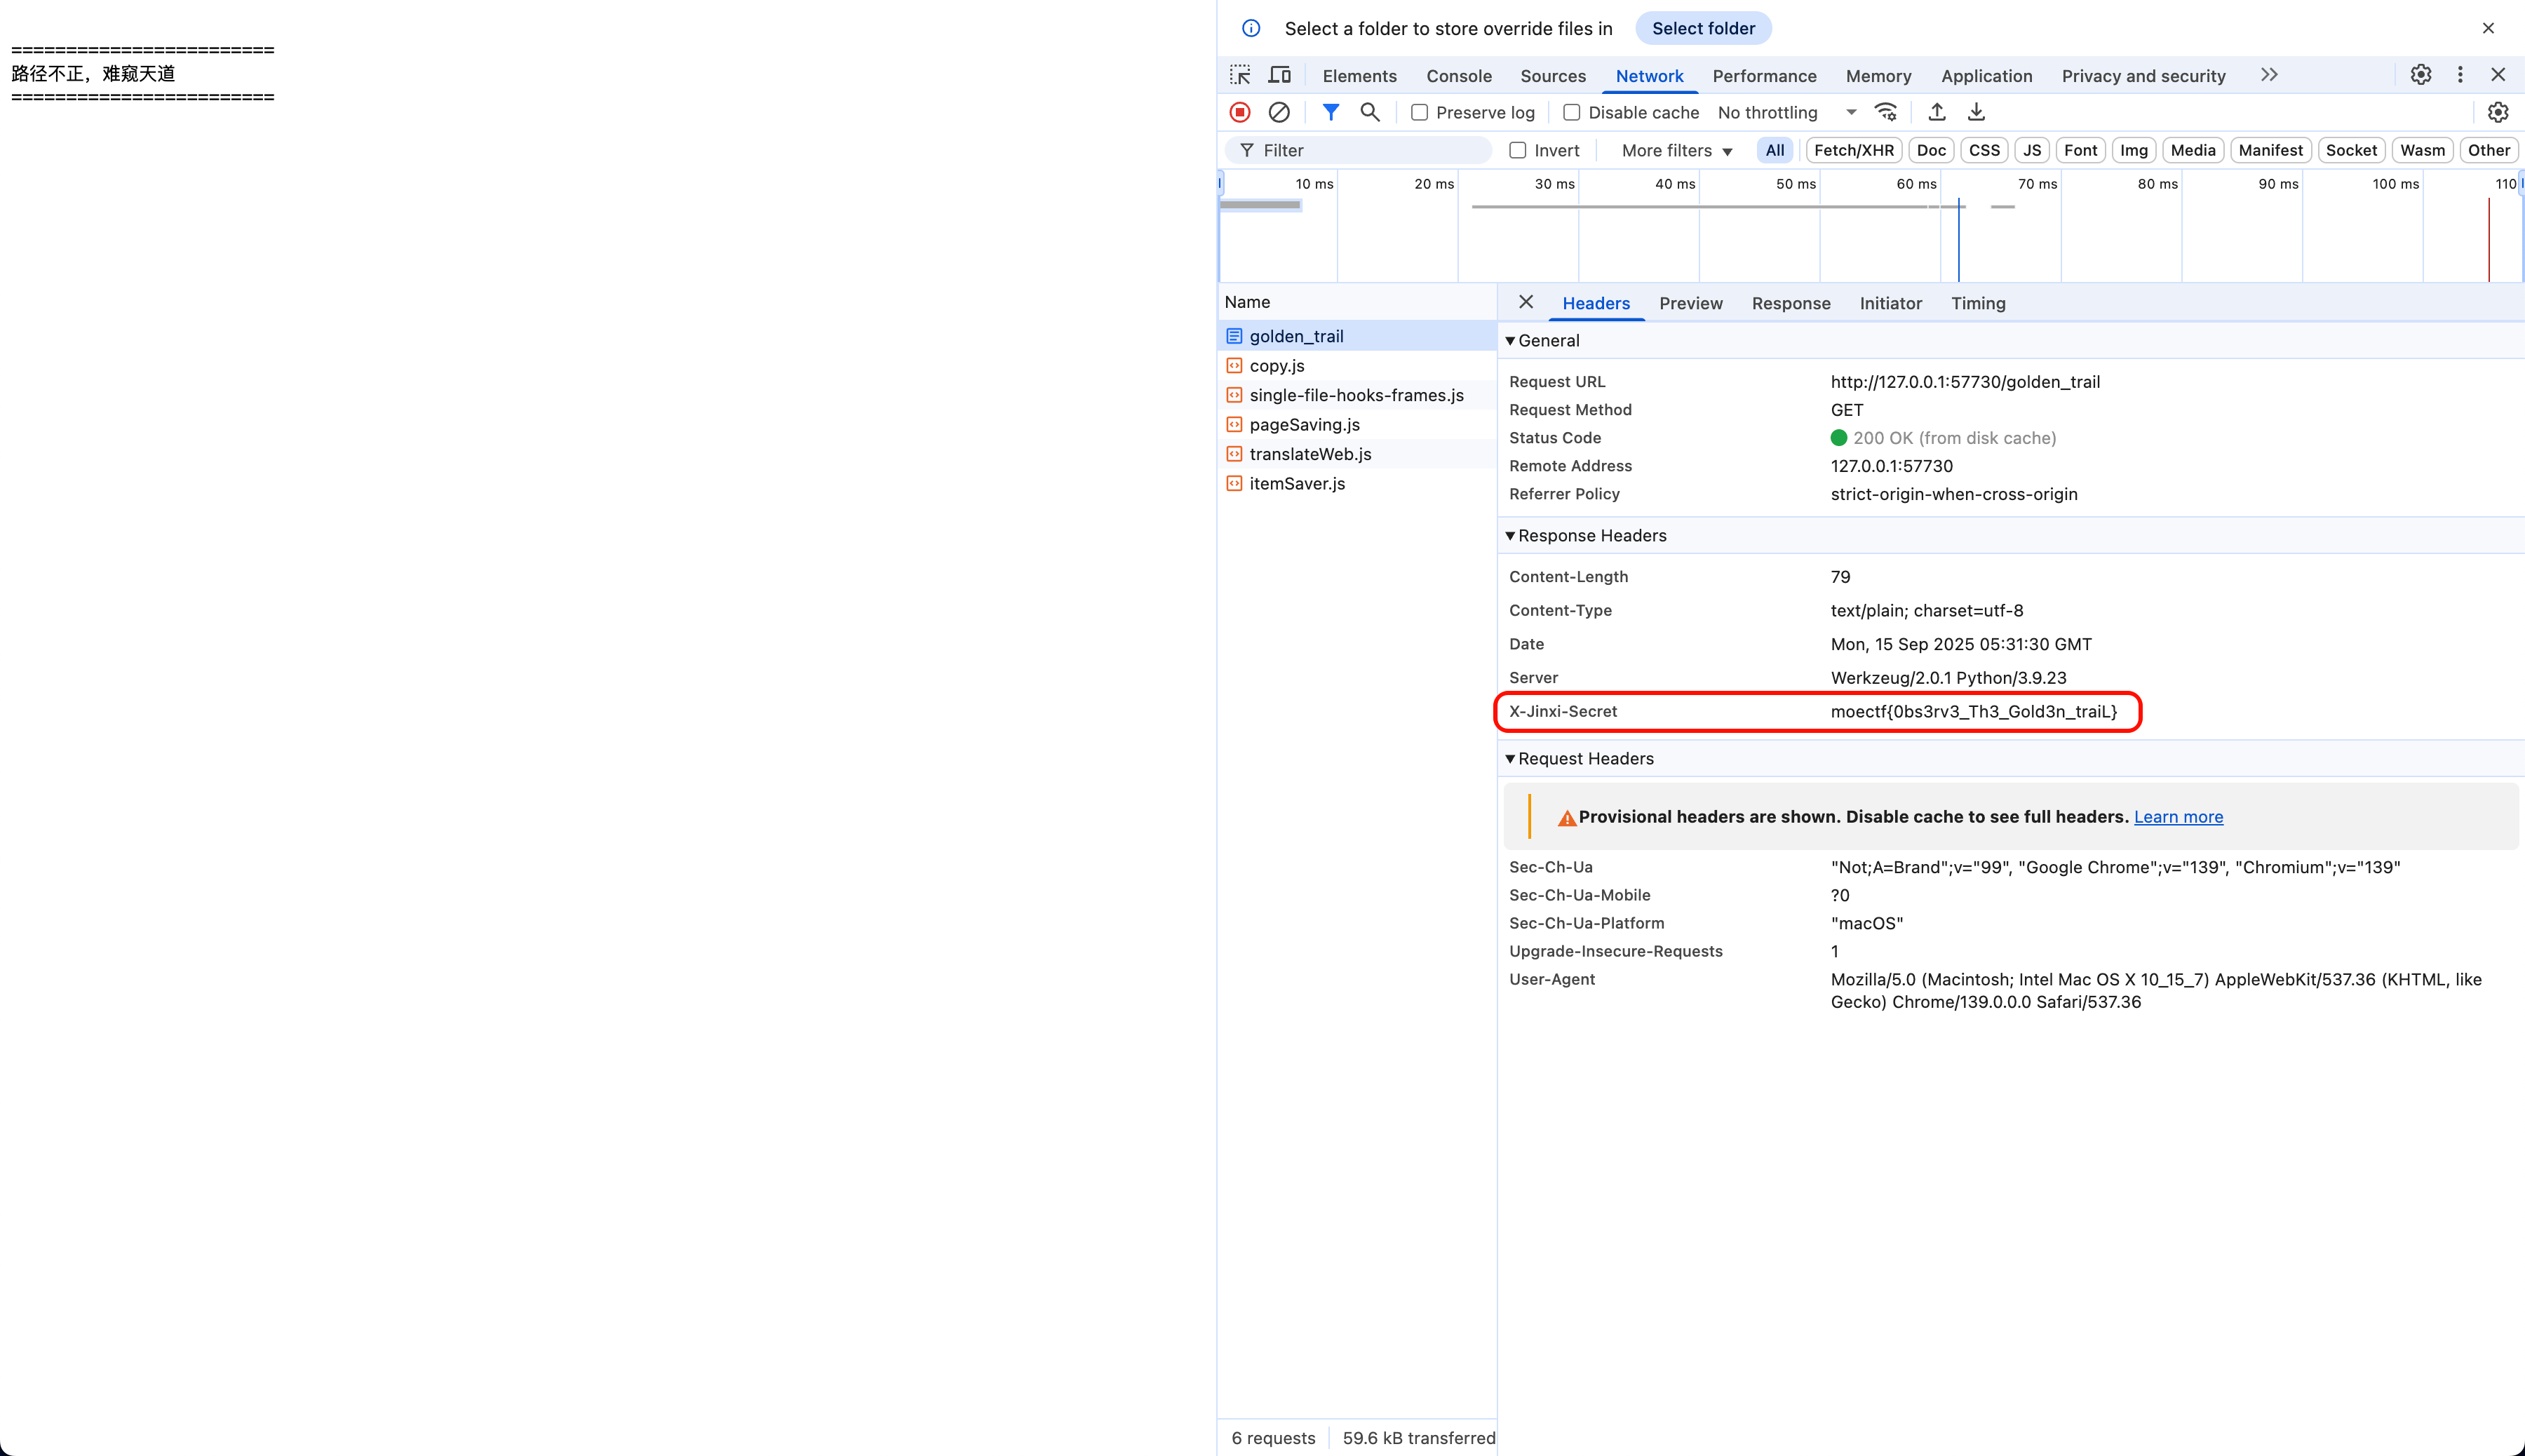Open network conditions wifi icon
Image resolution: width=2525 pixels, height=1456 pixels.
click(x=1886, y=112)
